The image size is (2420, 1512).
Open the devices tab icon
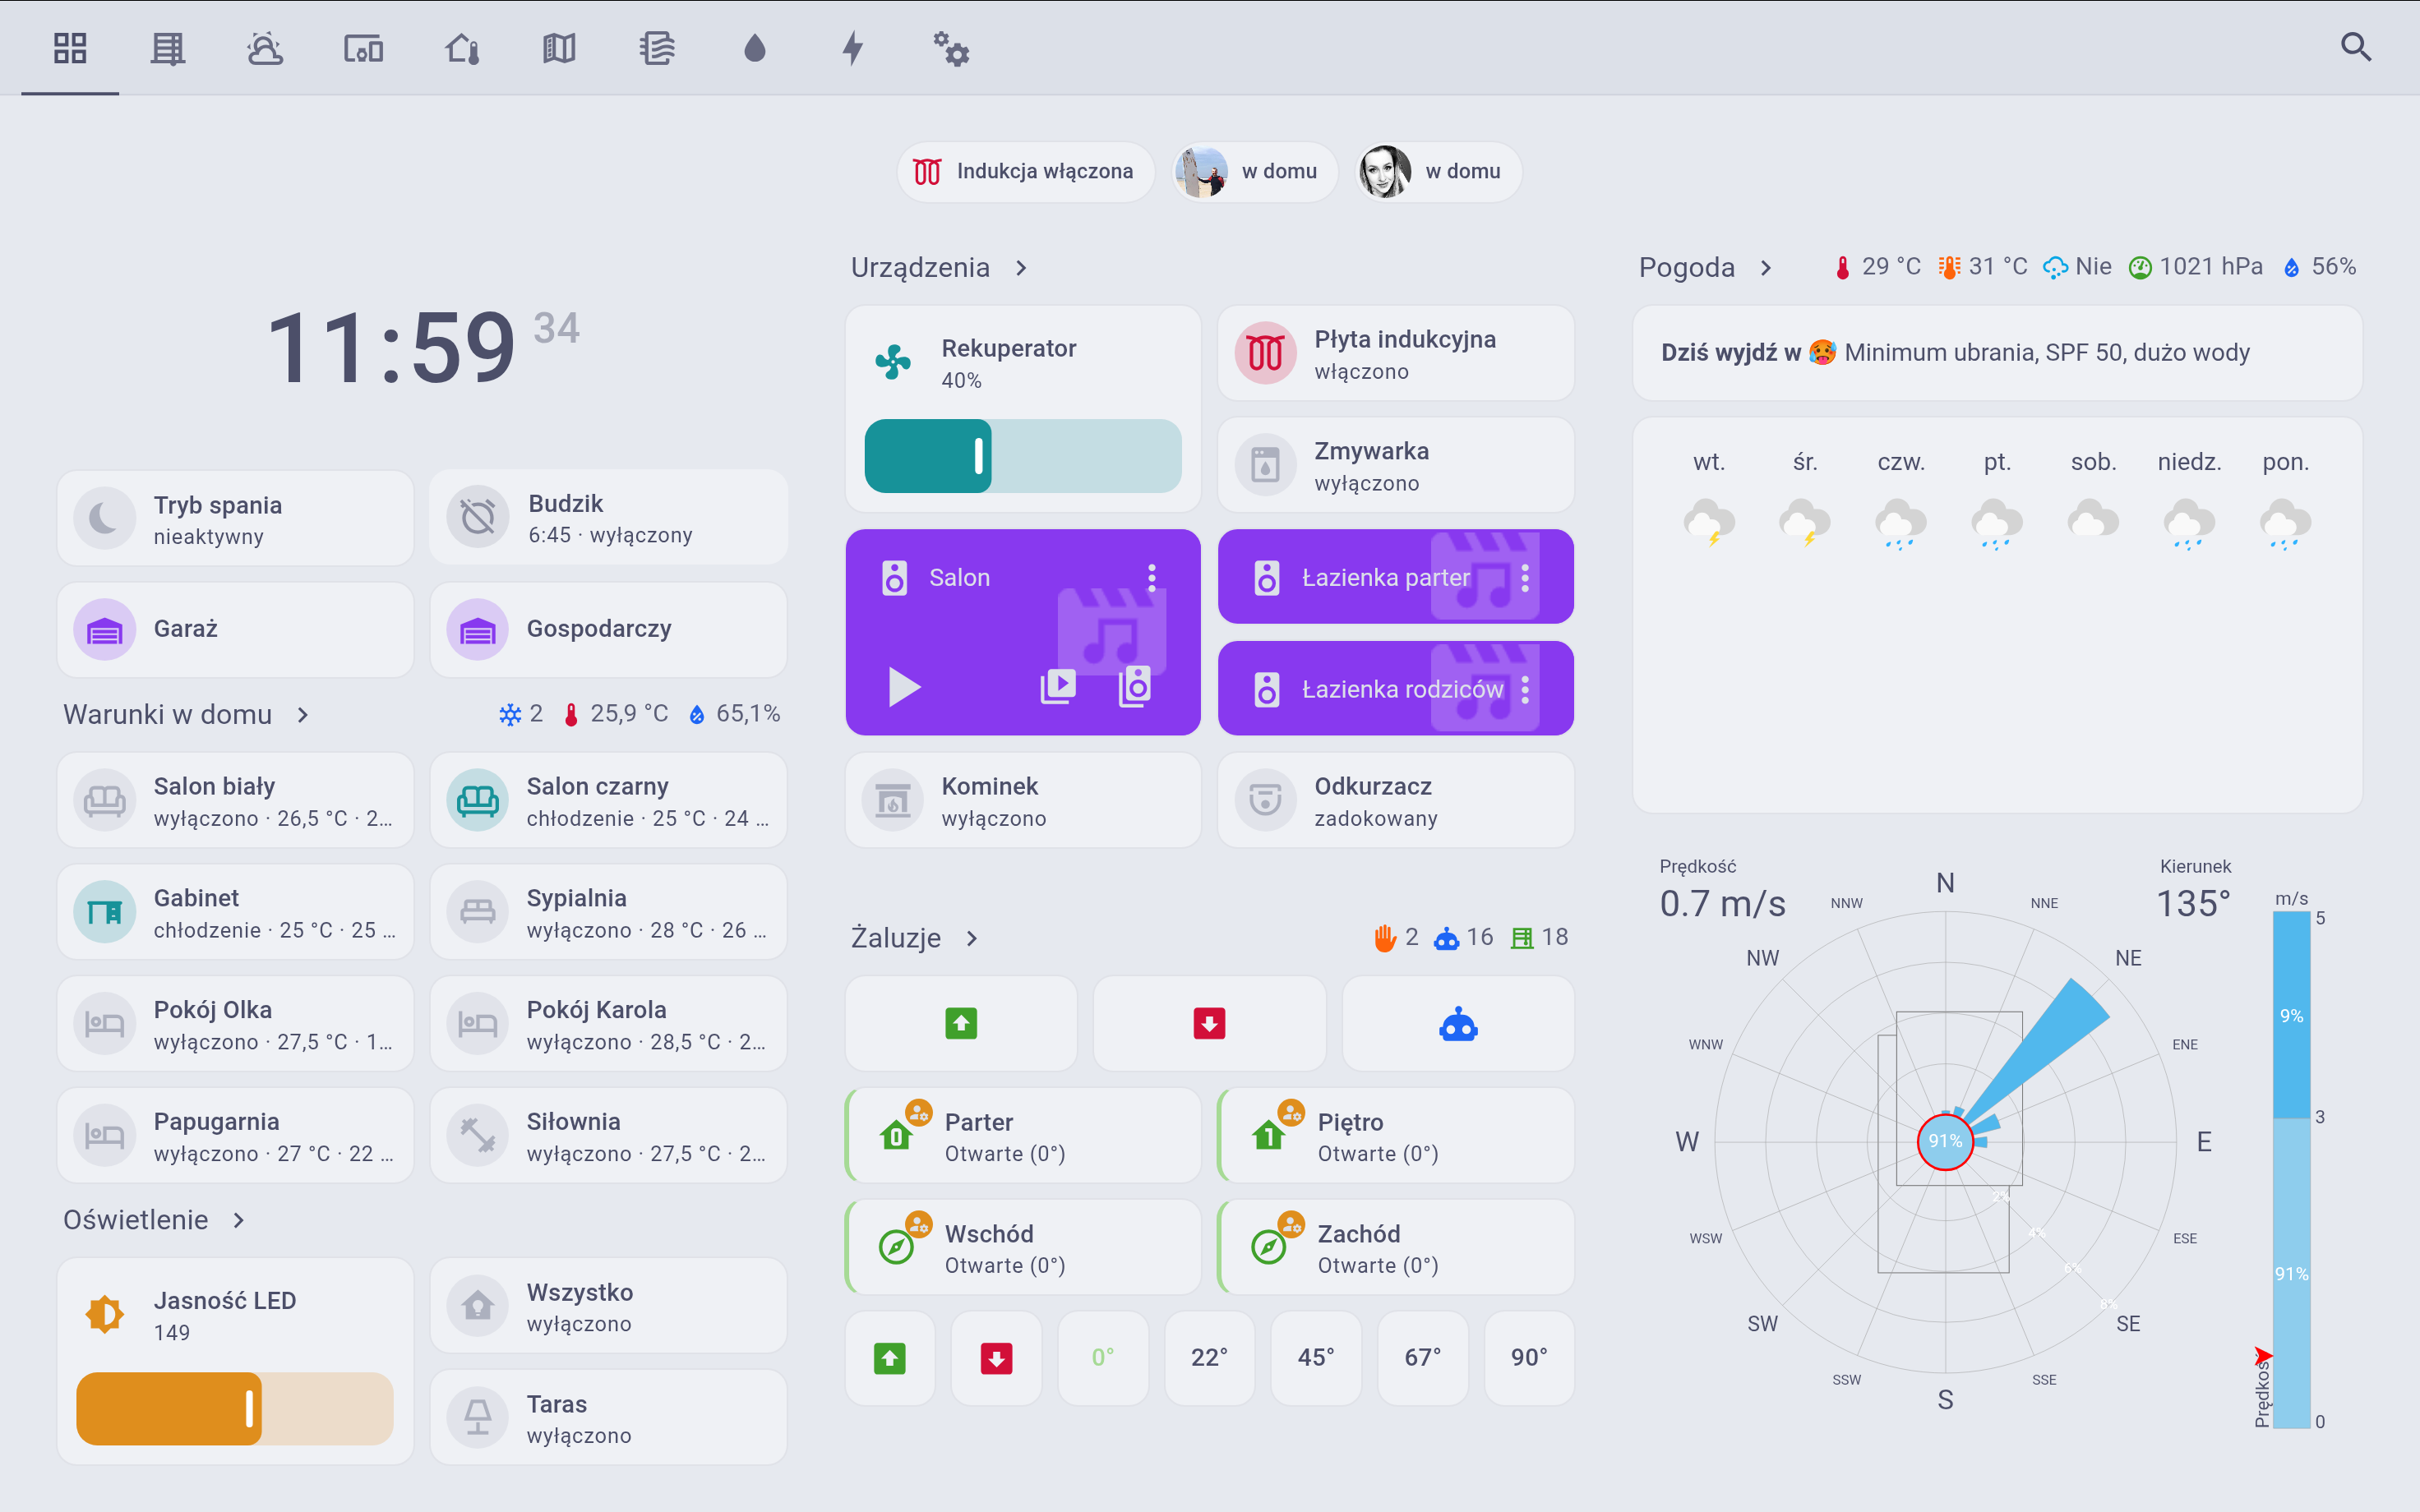(363, 48)
